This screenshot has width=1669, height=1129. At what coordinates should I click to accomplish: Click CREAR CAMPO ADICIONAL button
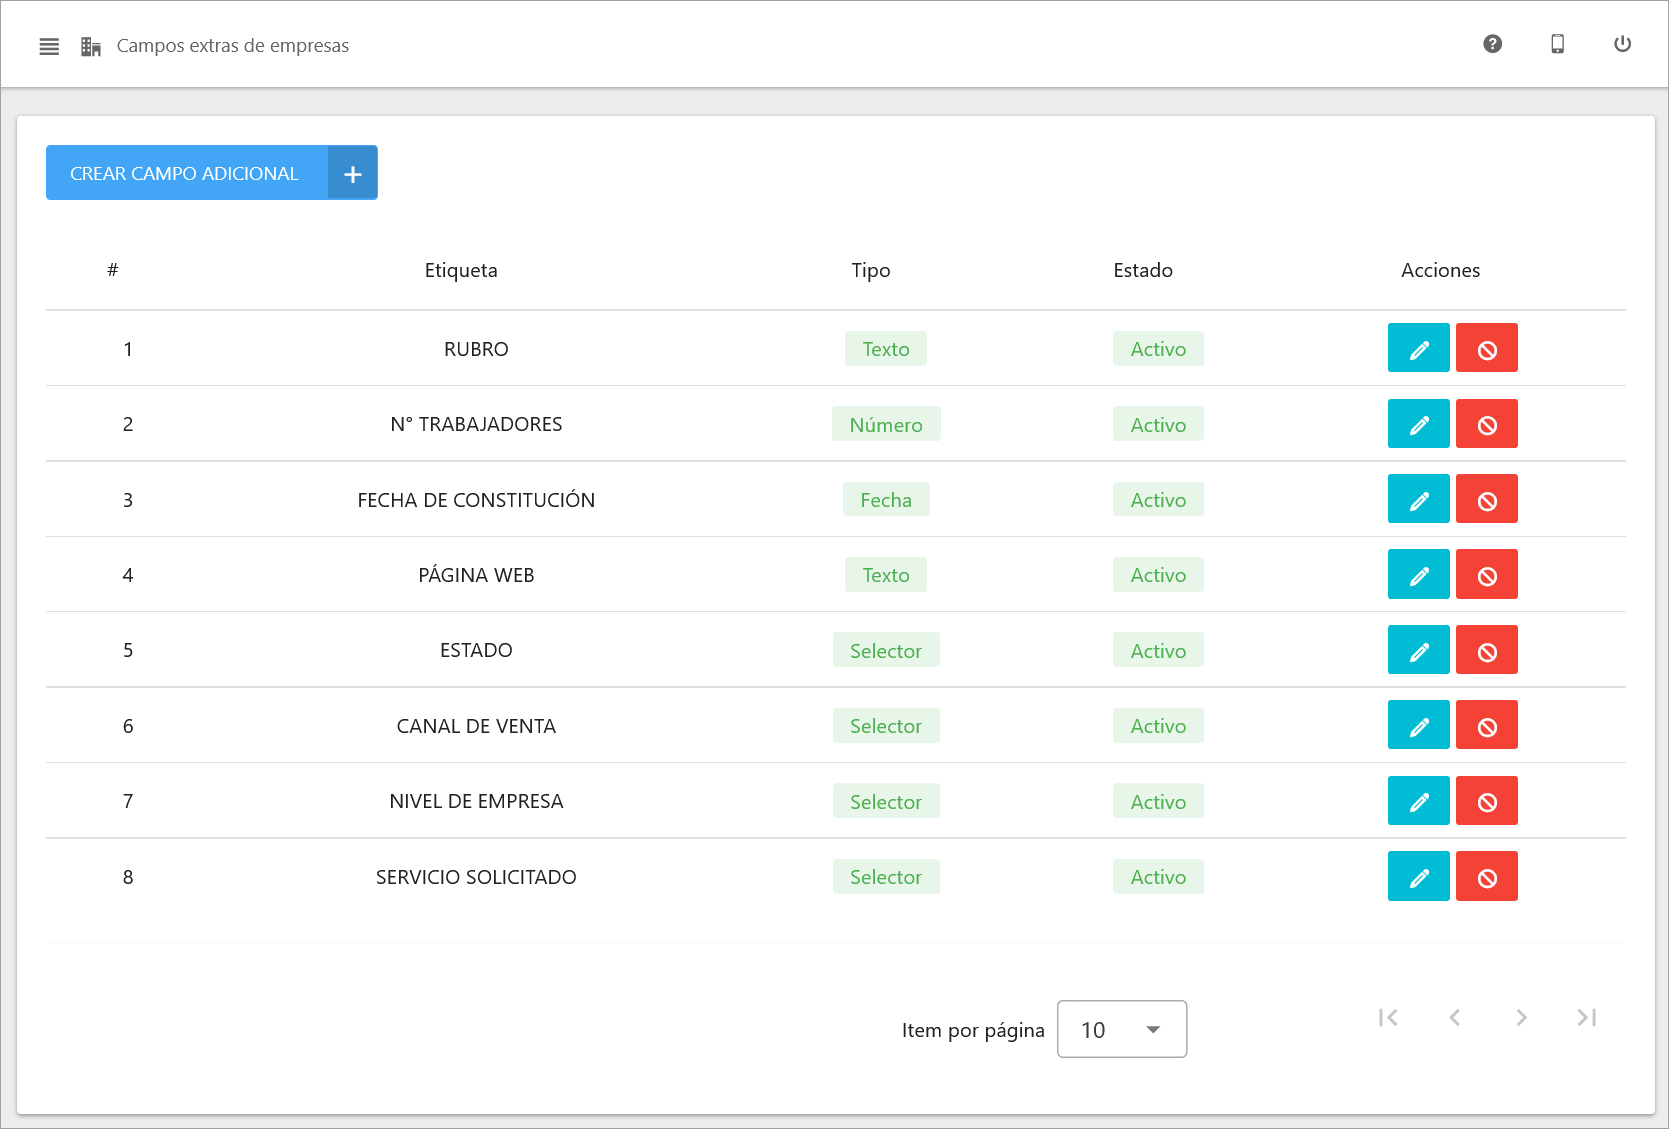pyautogui.click(x=211, y=173)
